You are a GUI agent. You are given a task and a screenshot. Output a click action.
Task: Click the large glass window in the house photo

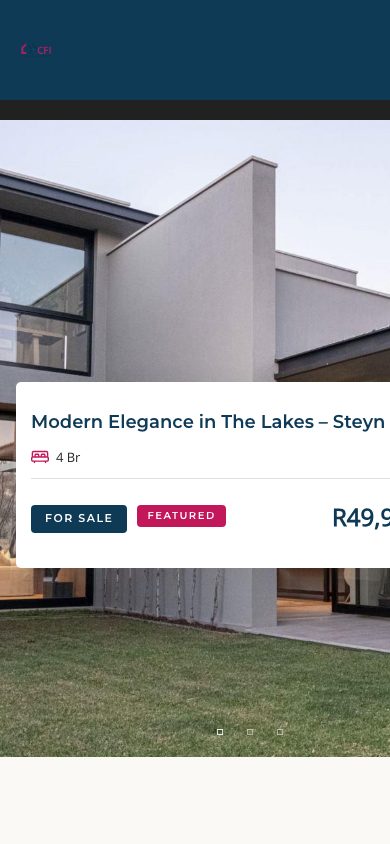[45, 293]
